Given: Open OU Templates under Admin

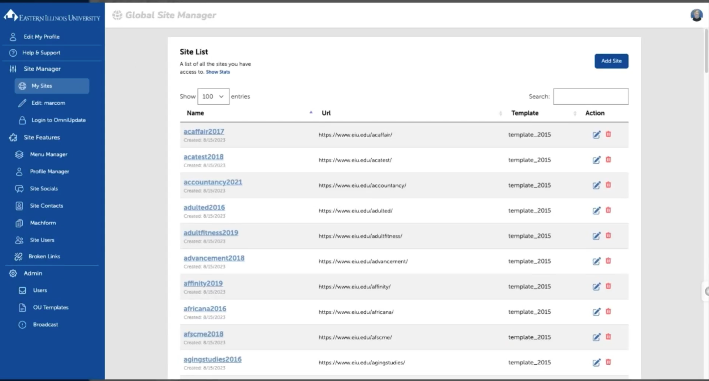Looking at the screenshot, I should pyautogui.click(x=51, y=308).
